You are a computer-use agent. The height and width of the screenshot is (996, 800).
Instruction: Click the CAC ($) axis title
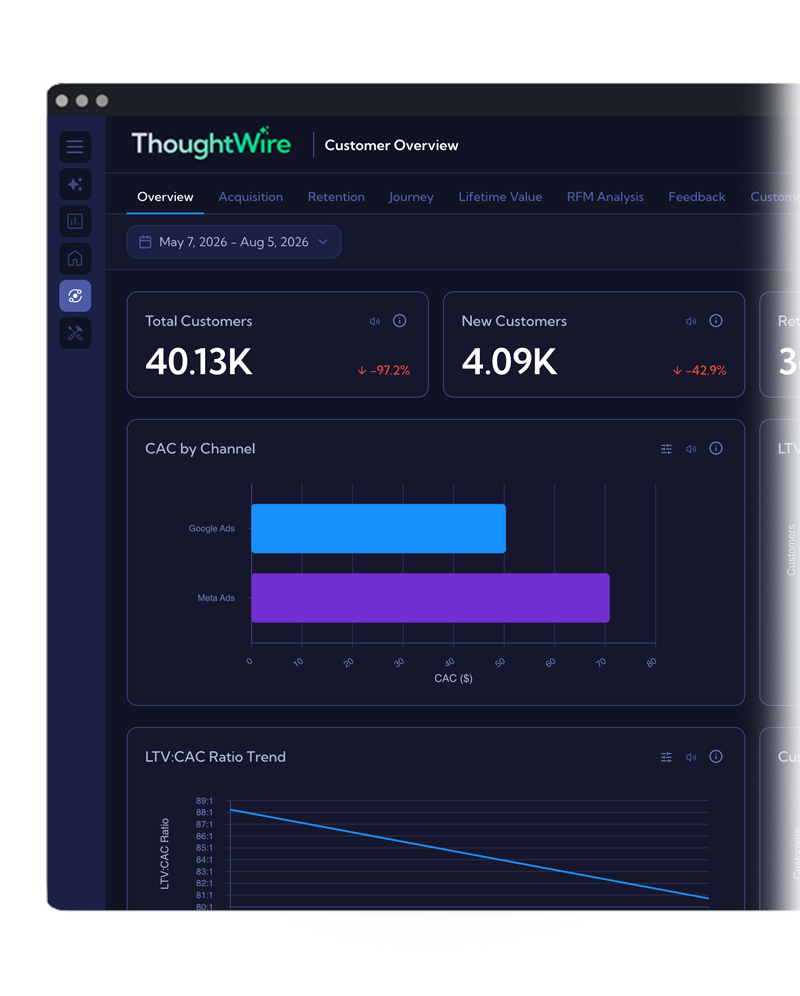[453, 678]
